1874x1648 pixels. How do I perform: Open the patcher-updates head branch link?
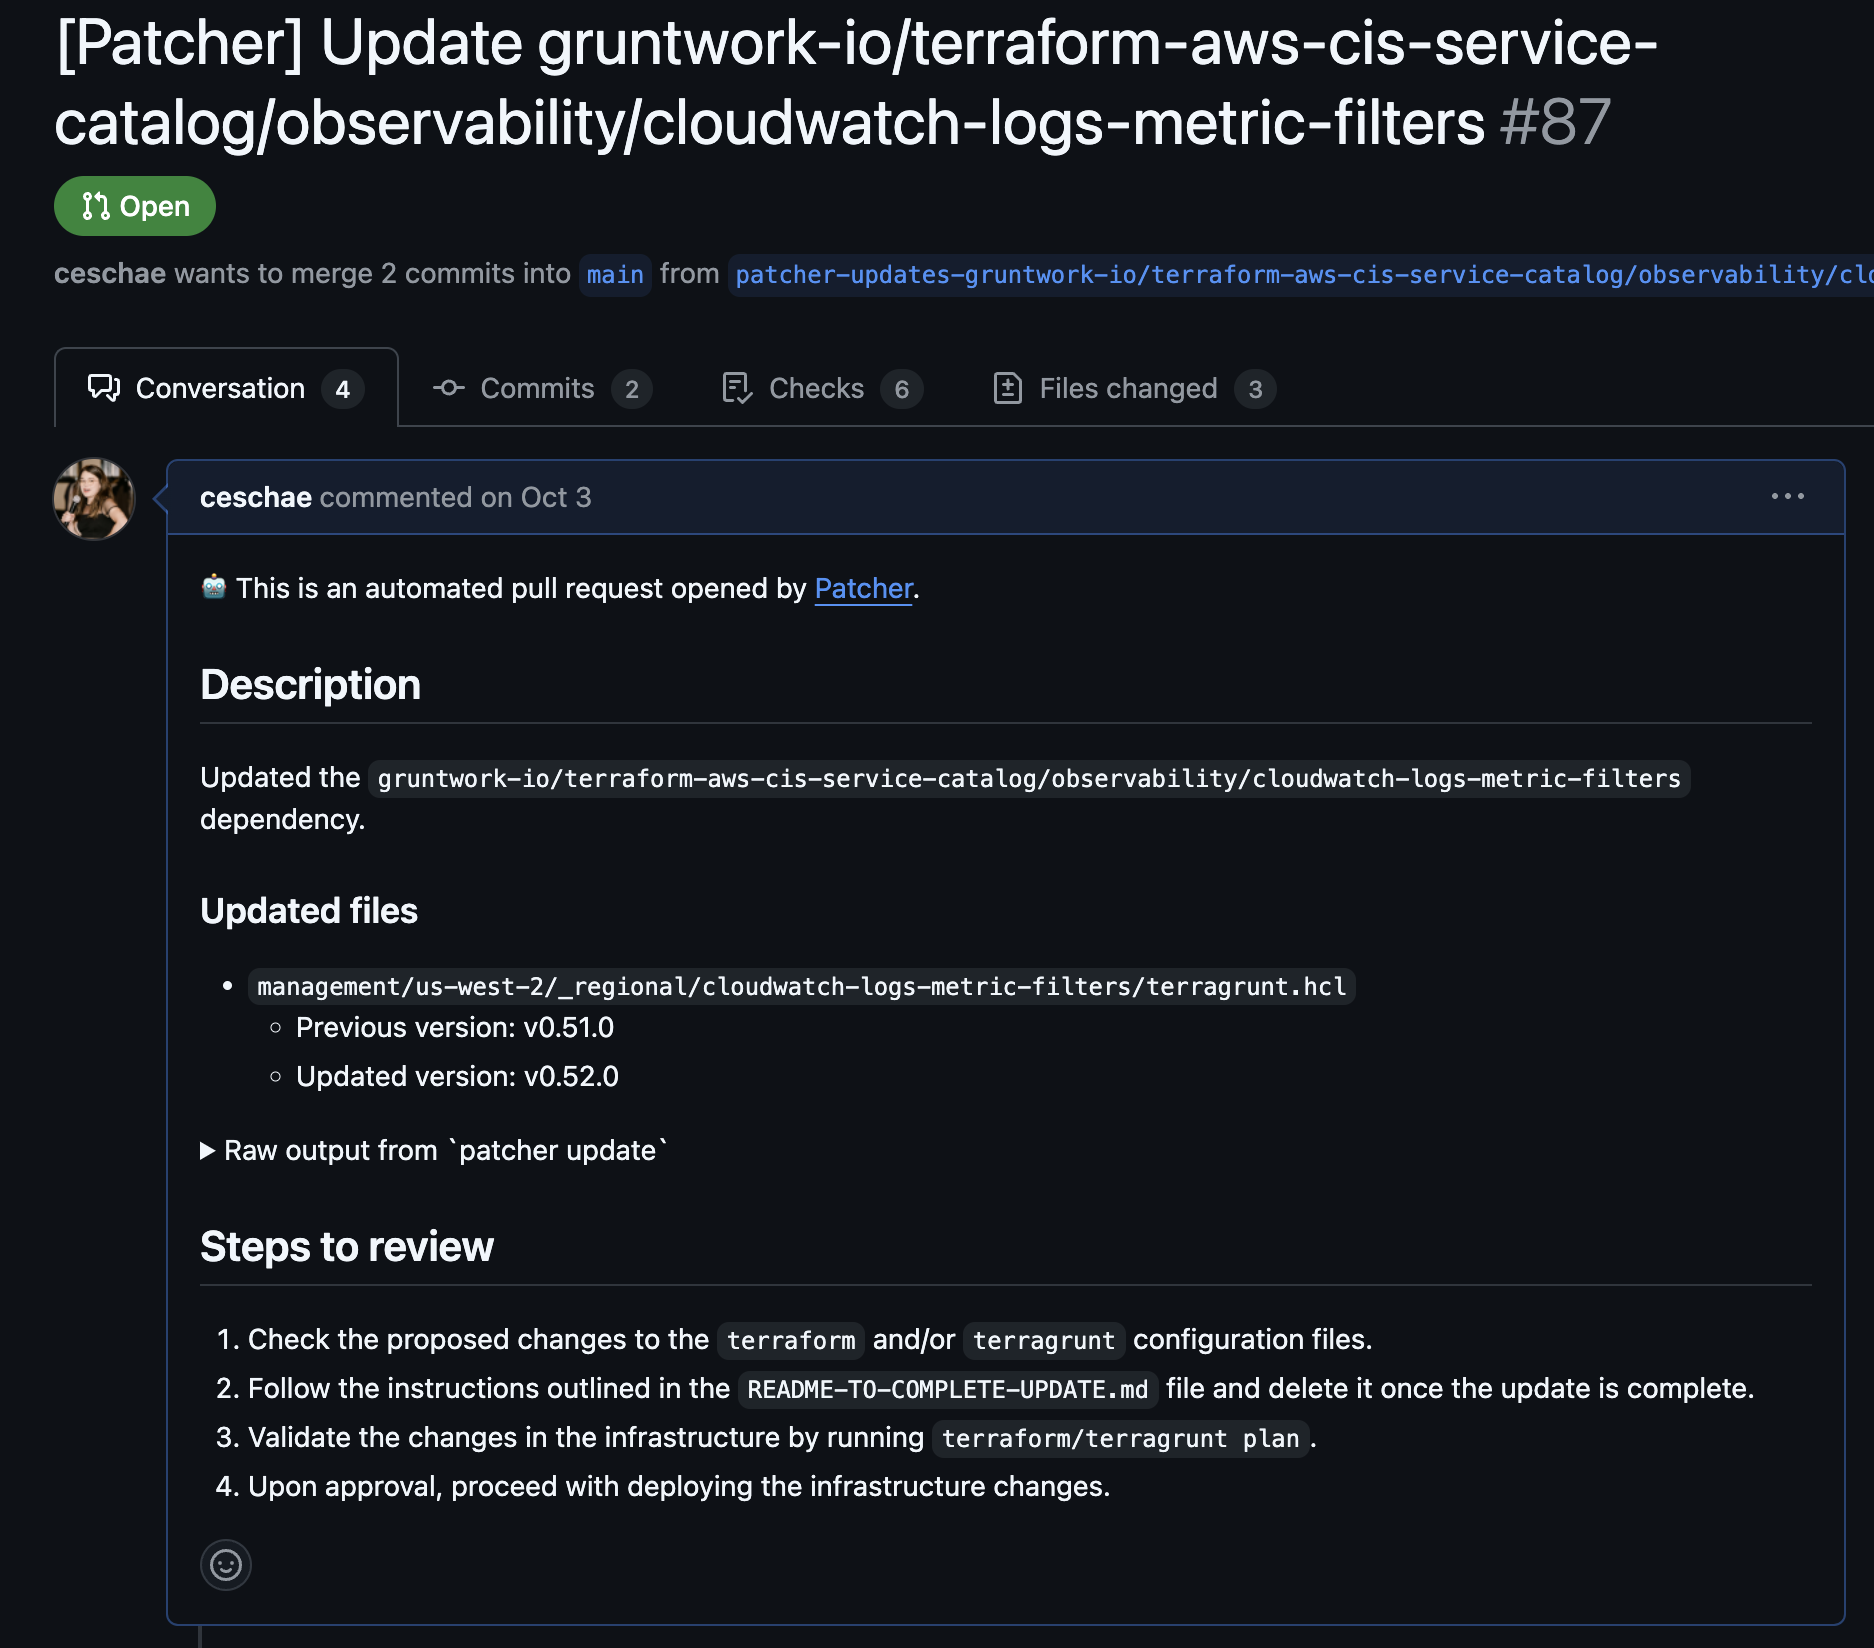point(1301,274)
